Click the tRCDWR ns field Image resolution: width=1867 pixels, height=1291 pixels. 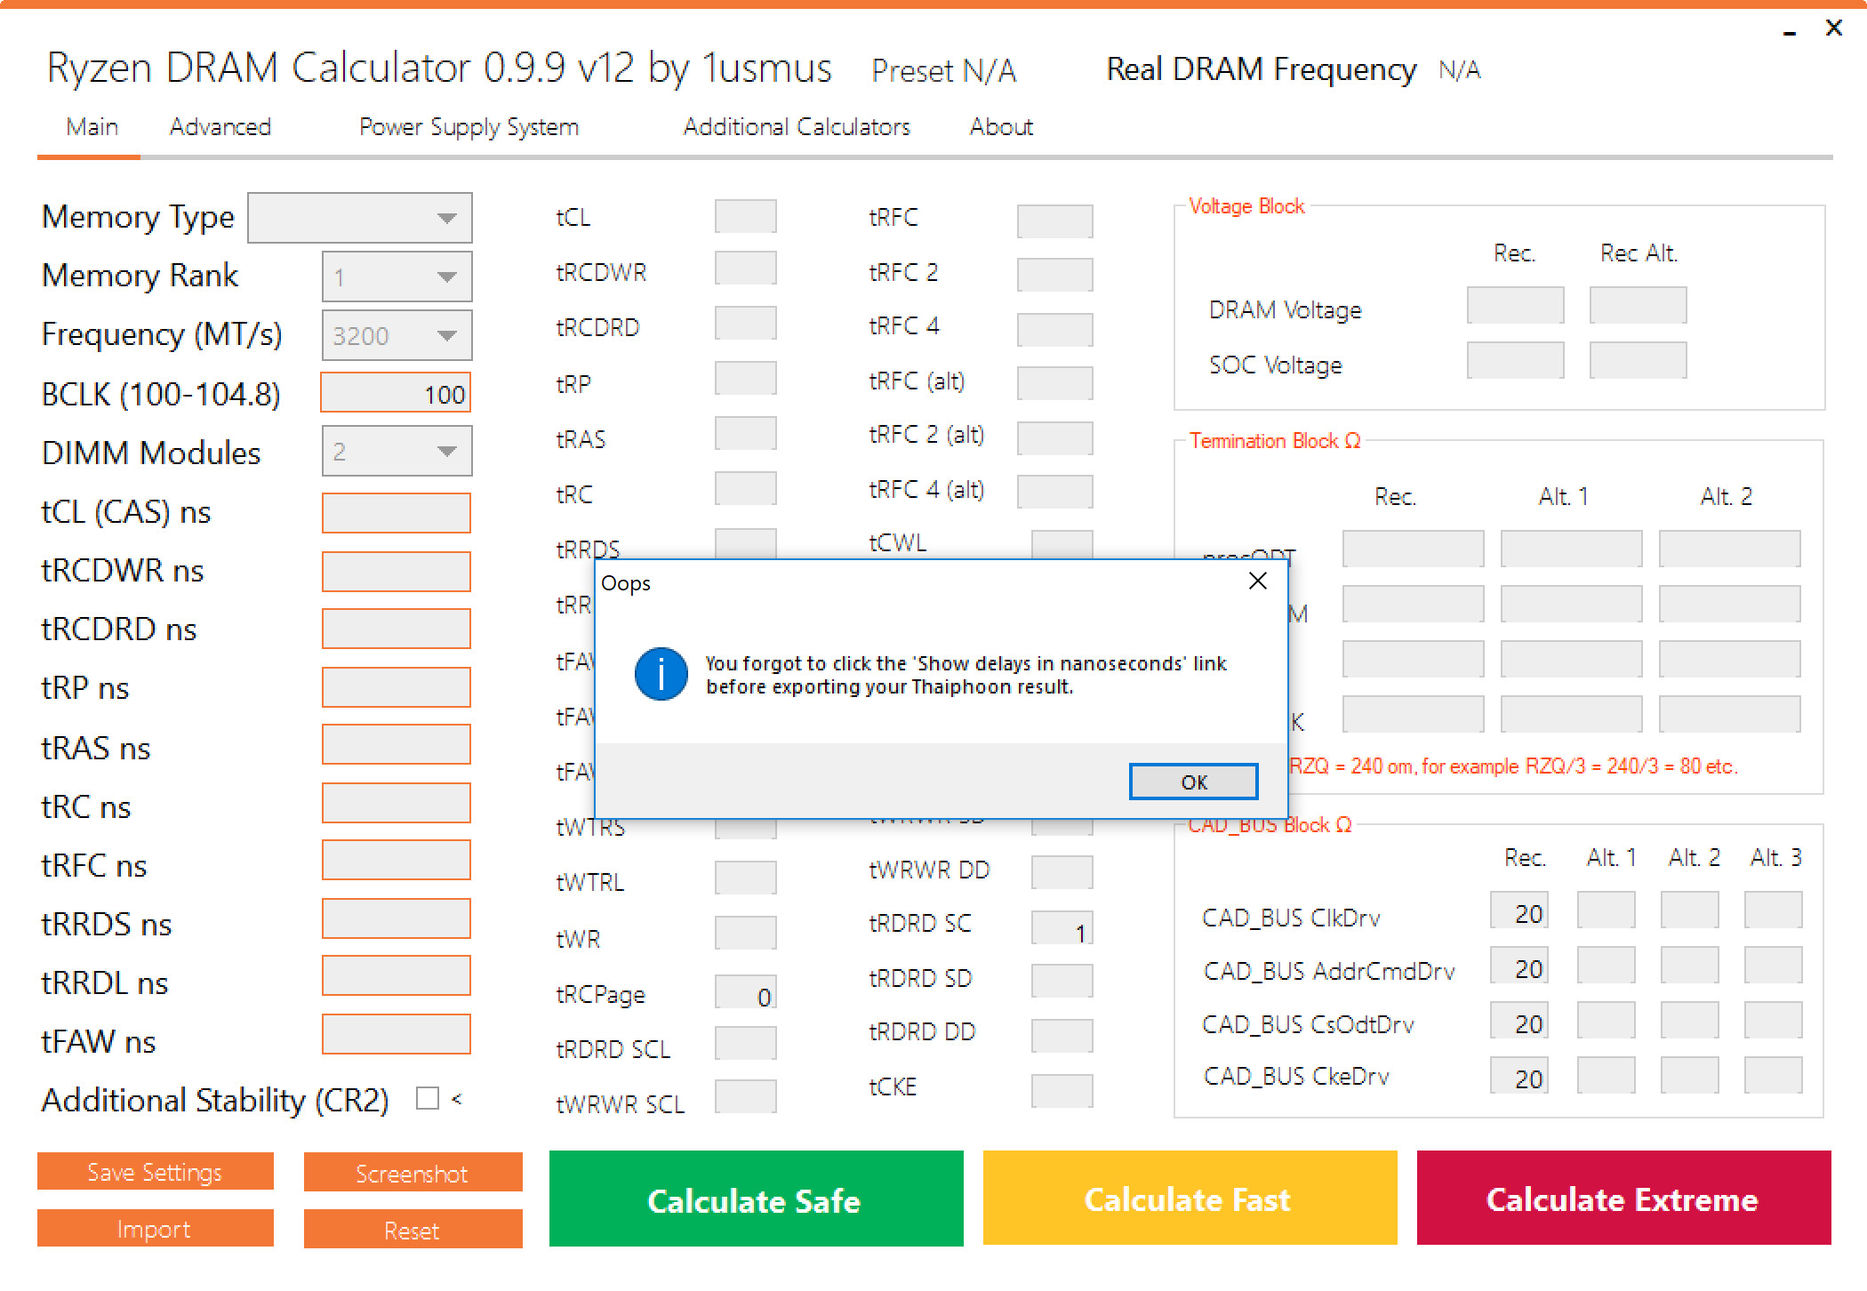pyautogui.click(x=396, y=571)
